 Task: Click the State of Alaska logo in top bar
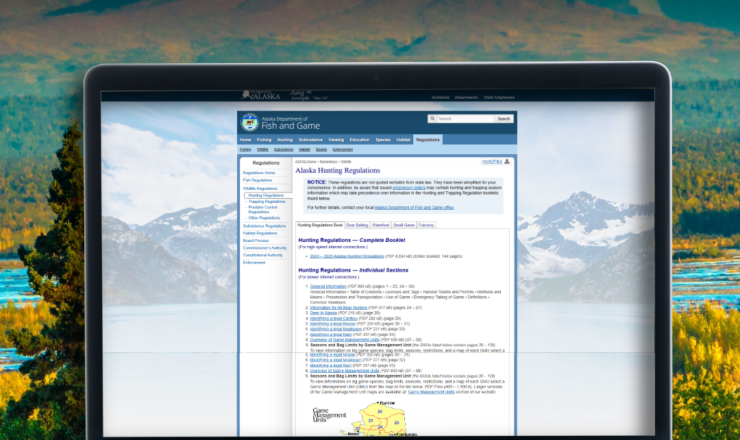pyautogui.click(x=261, y=95)
